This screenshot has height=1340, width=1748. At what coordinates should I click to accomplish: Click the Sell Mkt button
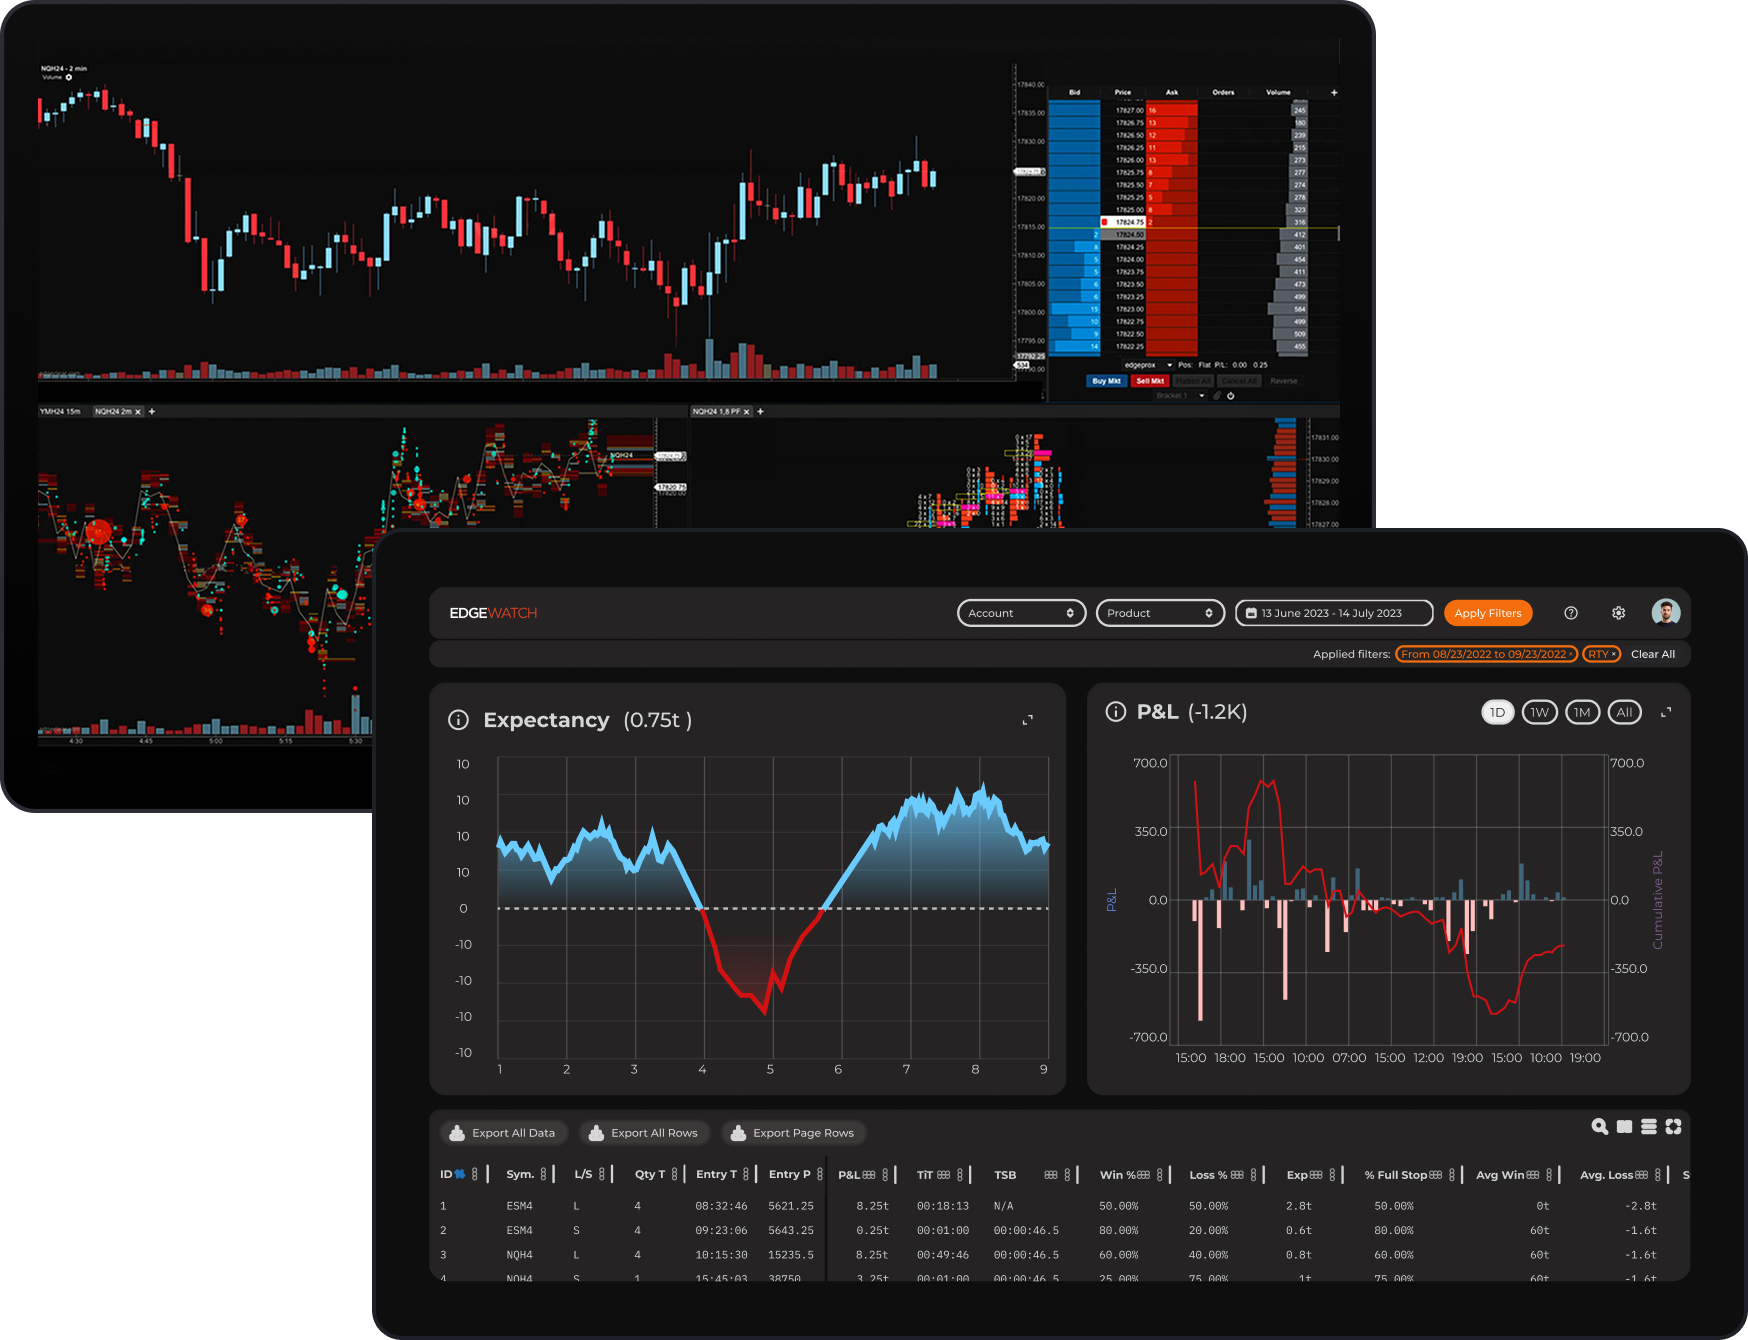click(1150, 381)
